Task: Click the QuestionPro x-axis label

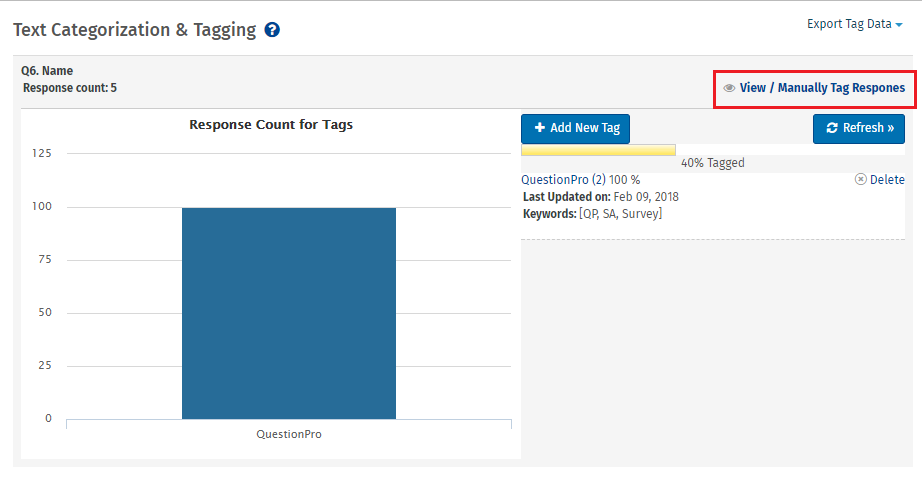Action: 289,435
